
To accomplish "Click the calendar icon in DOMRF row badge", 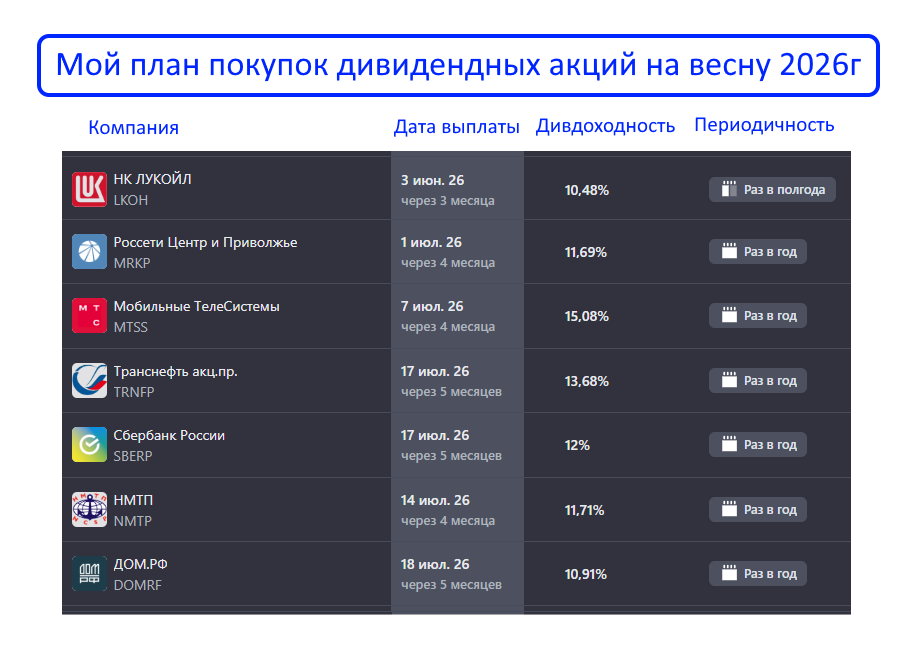I will (x=729, y=574).
